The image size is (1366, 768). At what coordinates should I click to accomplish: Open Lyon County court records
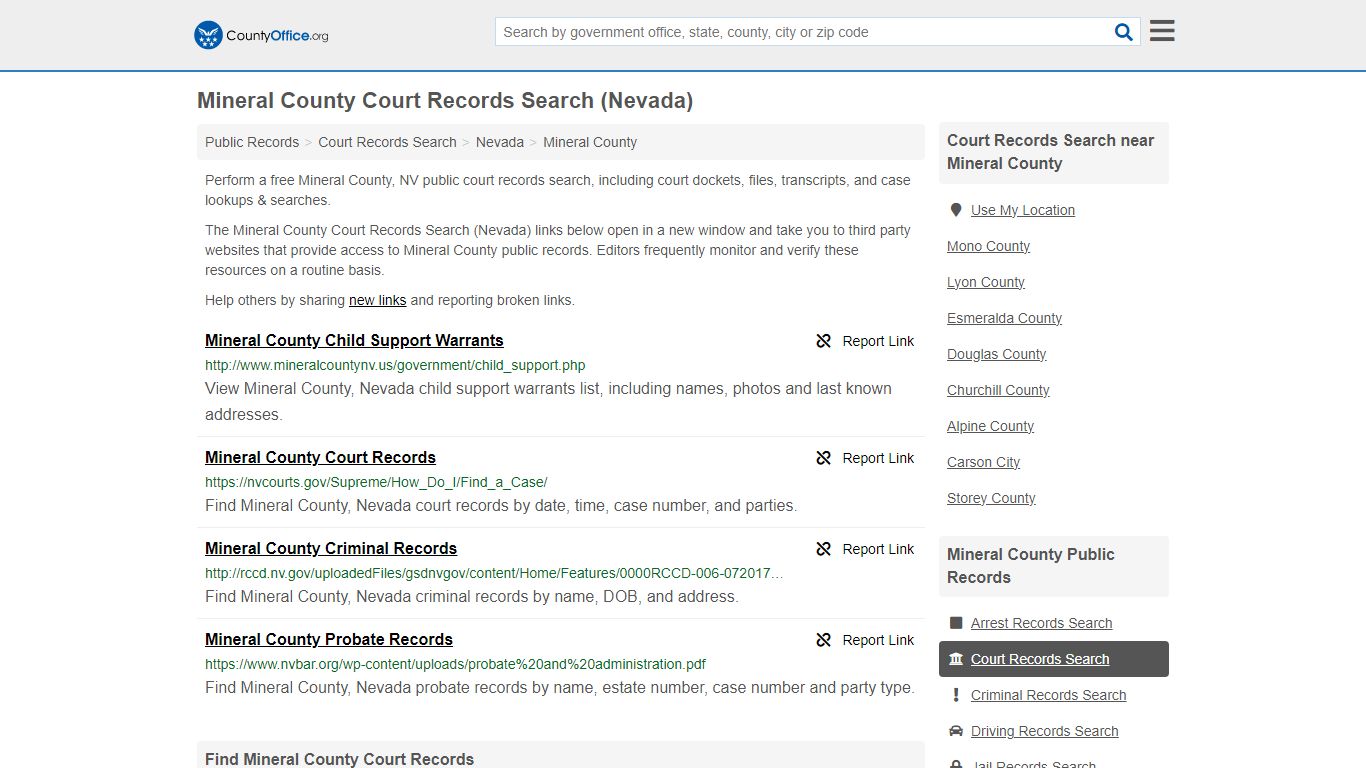pos(986,282)
